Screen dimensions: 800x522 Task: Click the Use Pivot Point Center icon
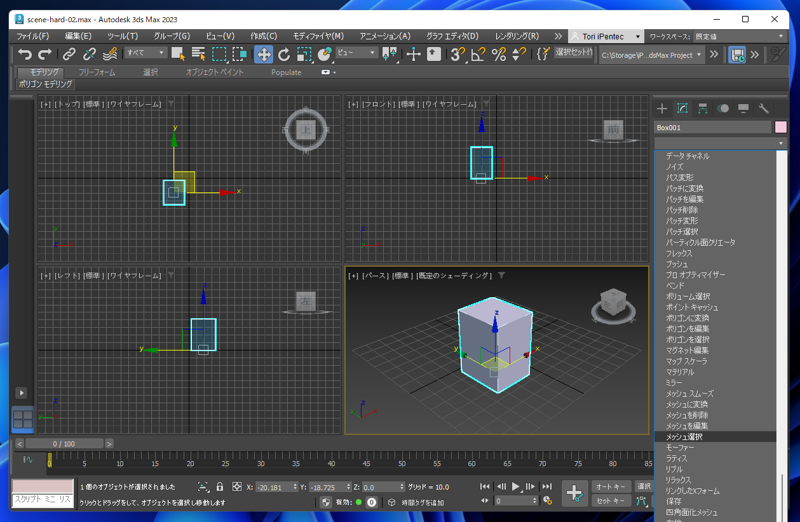(x=390, y=54)
